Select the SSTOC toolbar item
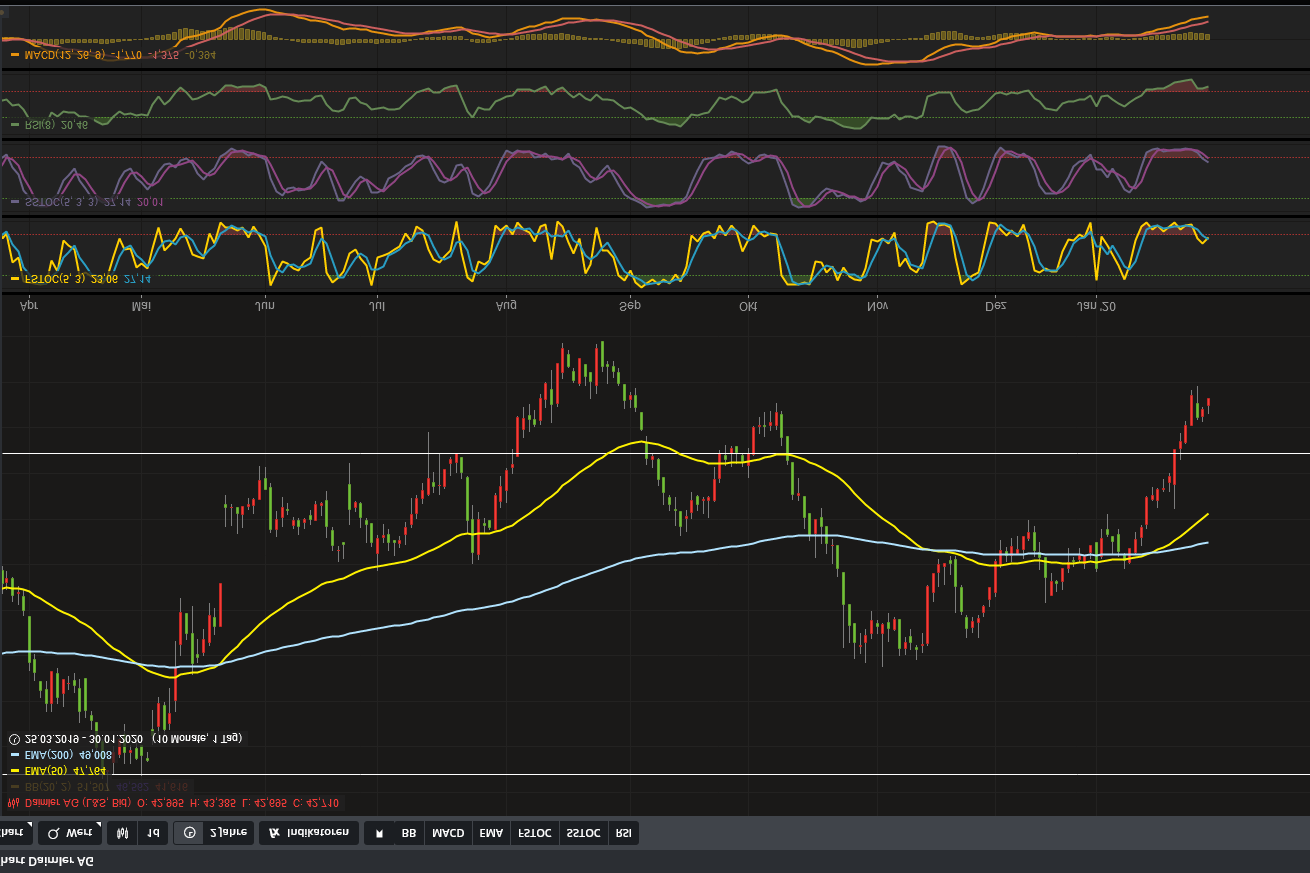 (x=583, y=833)
